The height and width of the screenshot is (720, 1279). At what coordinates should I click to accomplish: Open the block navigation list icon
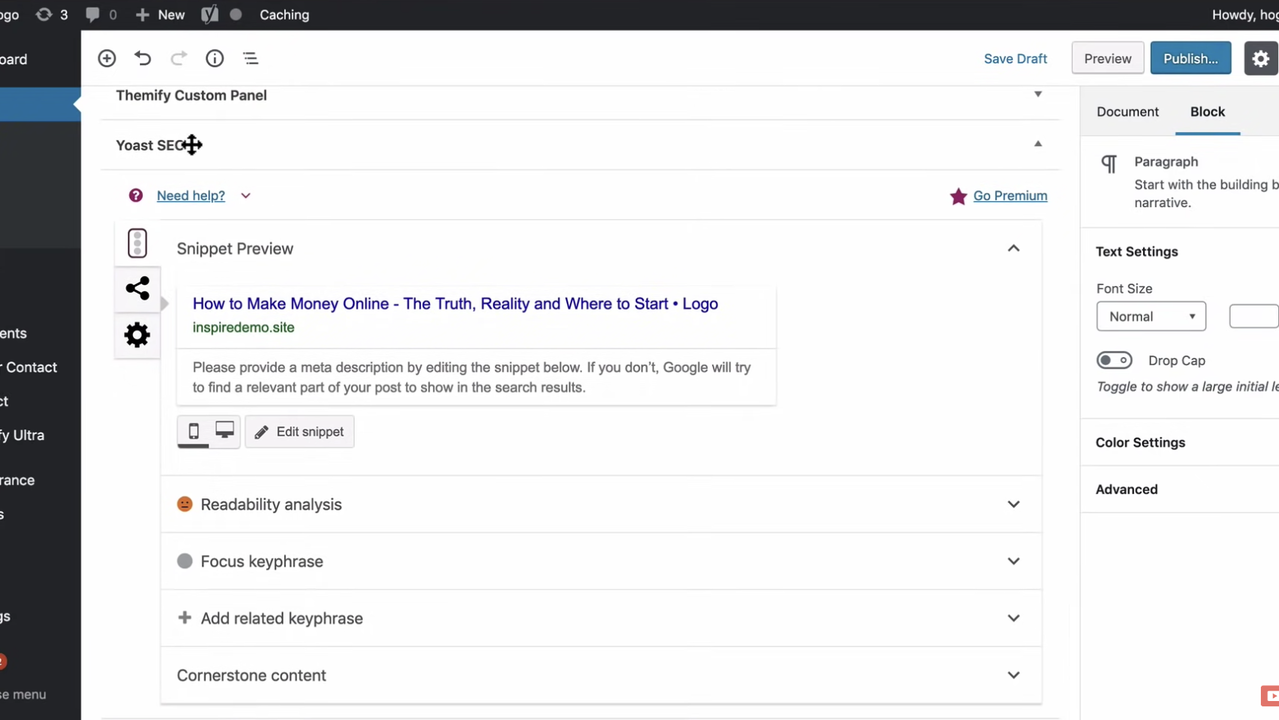[x=251, y=59]
